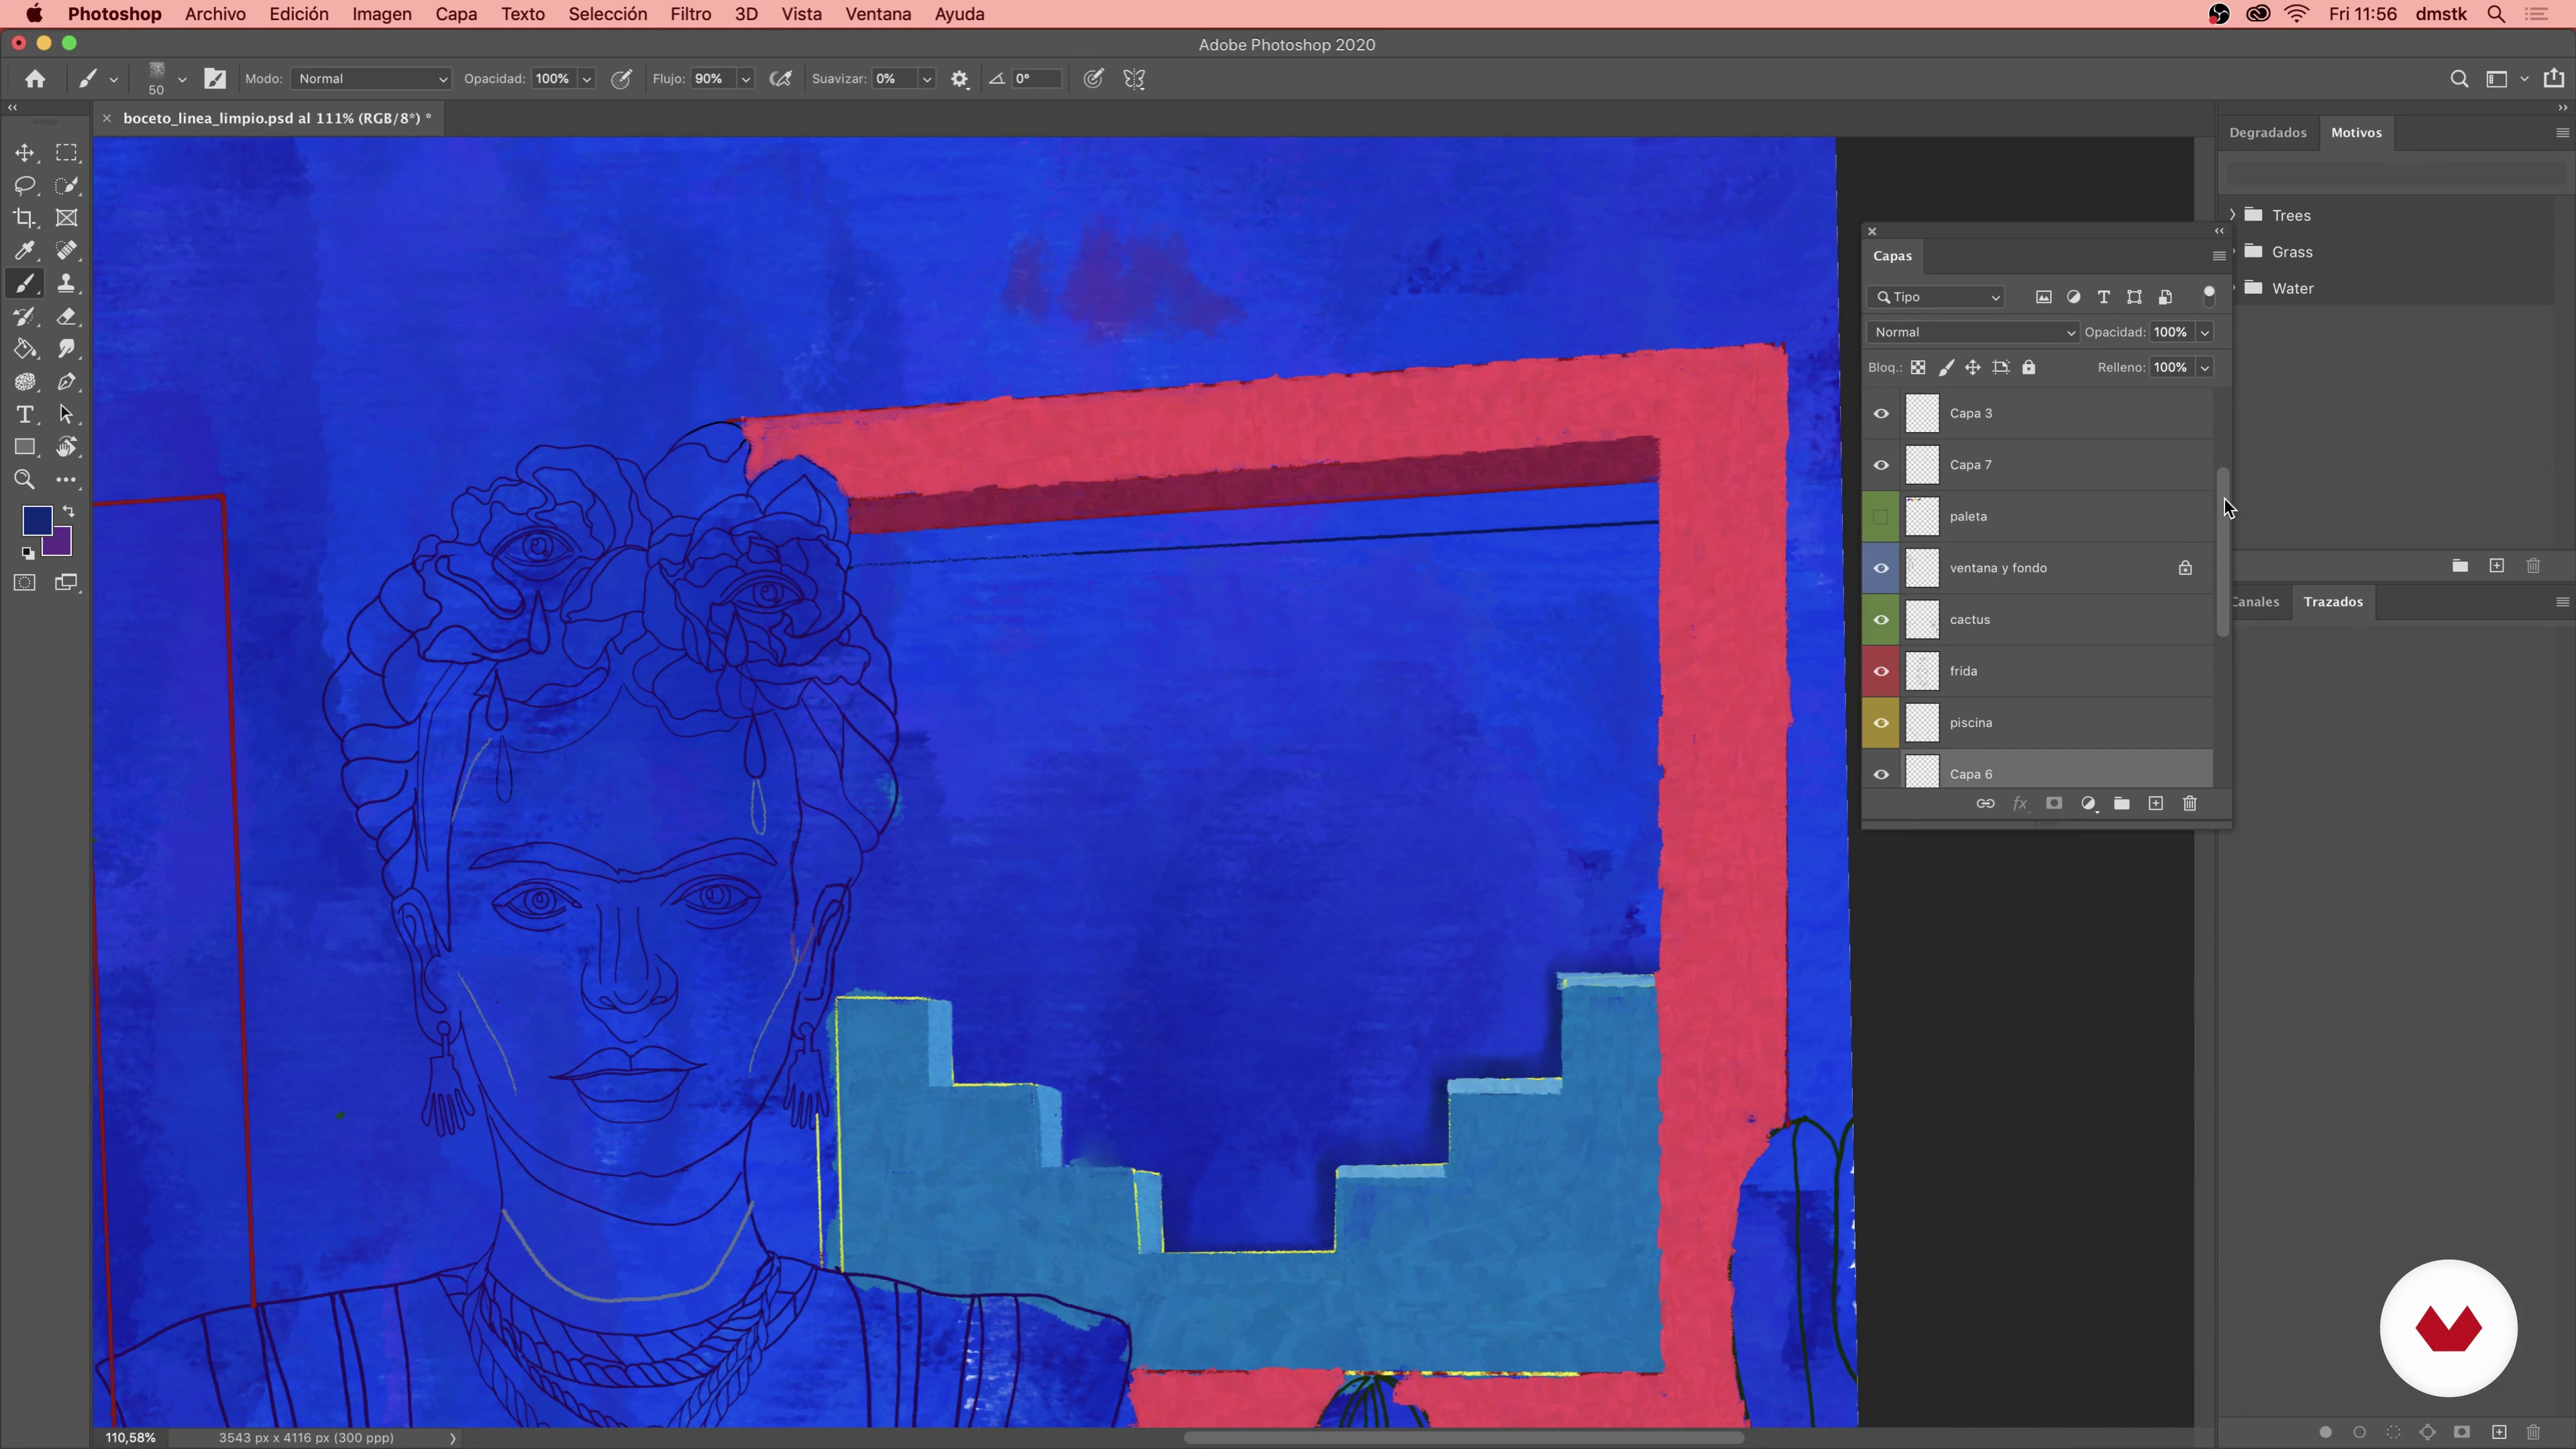Hide the Capa 6 layer
The image size is (2576, 1449).
point(1881,775)
